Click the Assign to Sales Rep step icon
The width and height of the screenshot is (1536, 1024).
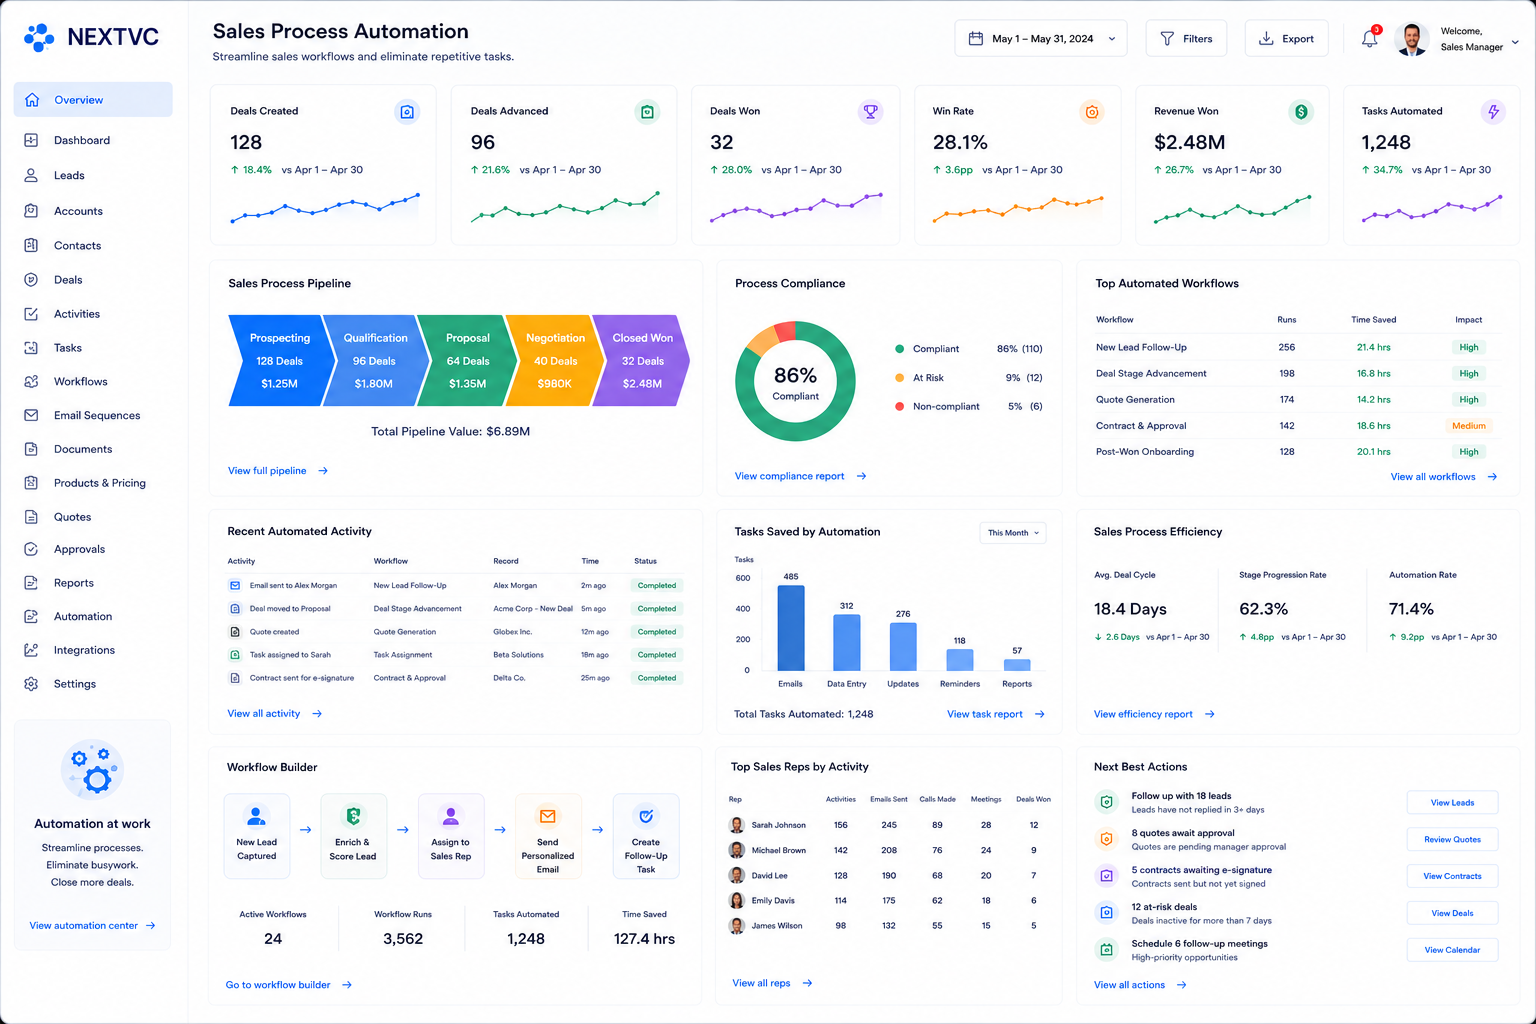451,816
